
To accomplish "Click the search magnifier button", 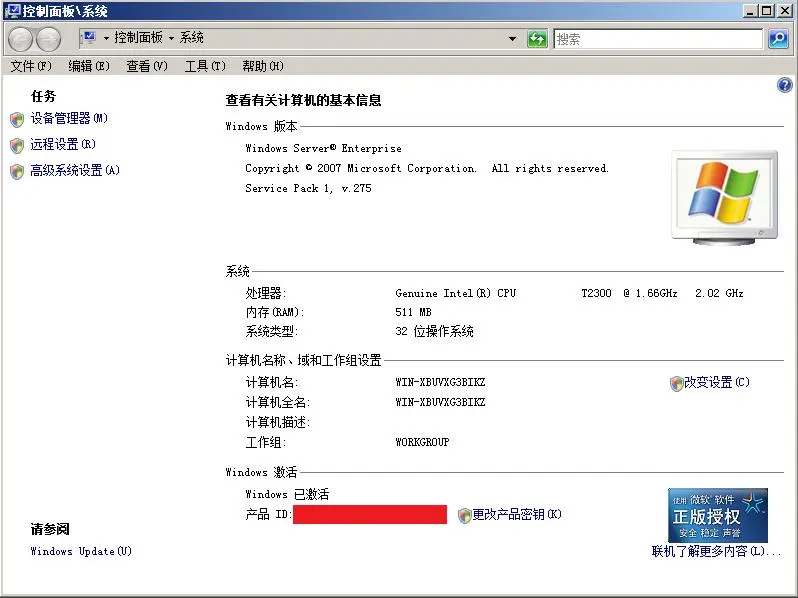I will point(778,39).
